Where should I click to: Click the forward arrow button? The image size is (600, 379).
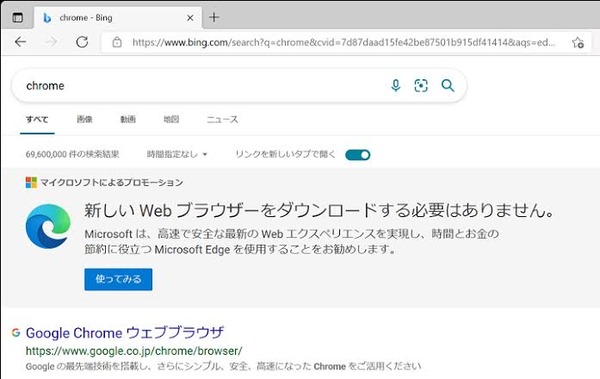click(x=51, y=42)
